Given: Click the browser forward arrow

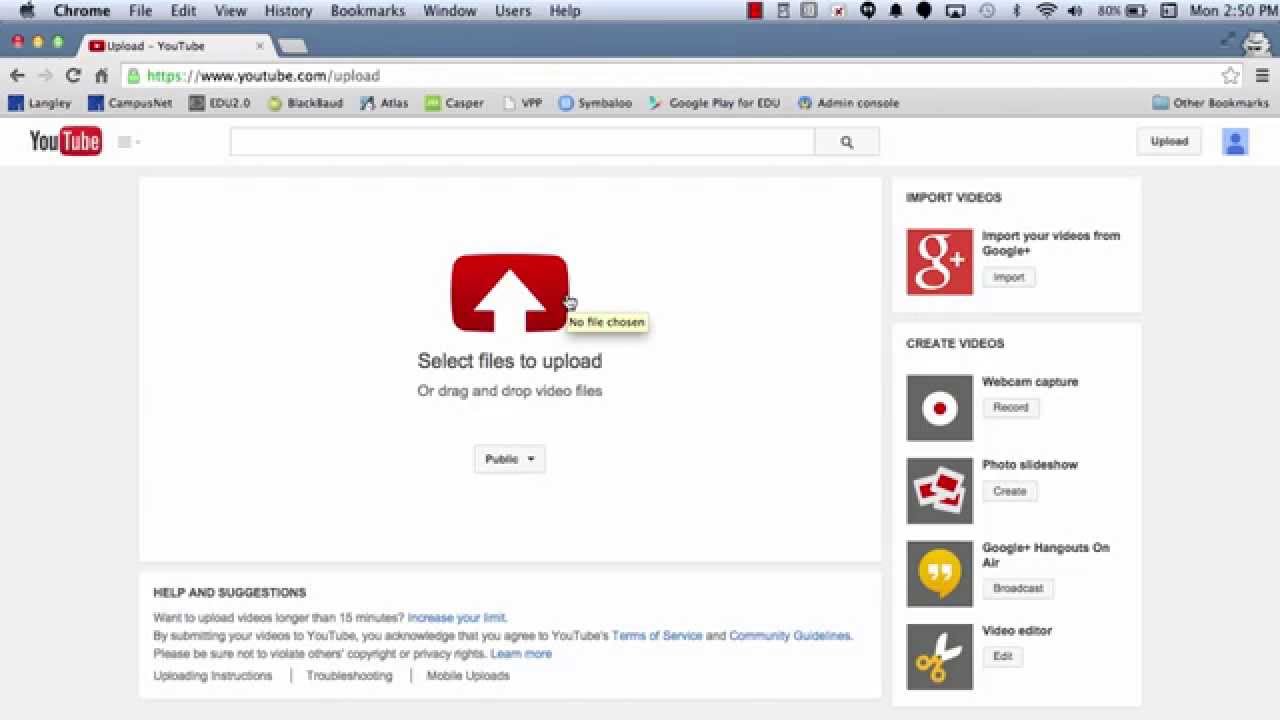Looking at the screenshot, I should tap(45, 76).
